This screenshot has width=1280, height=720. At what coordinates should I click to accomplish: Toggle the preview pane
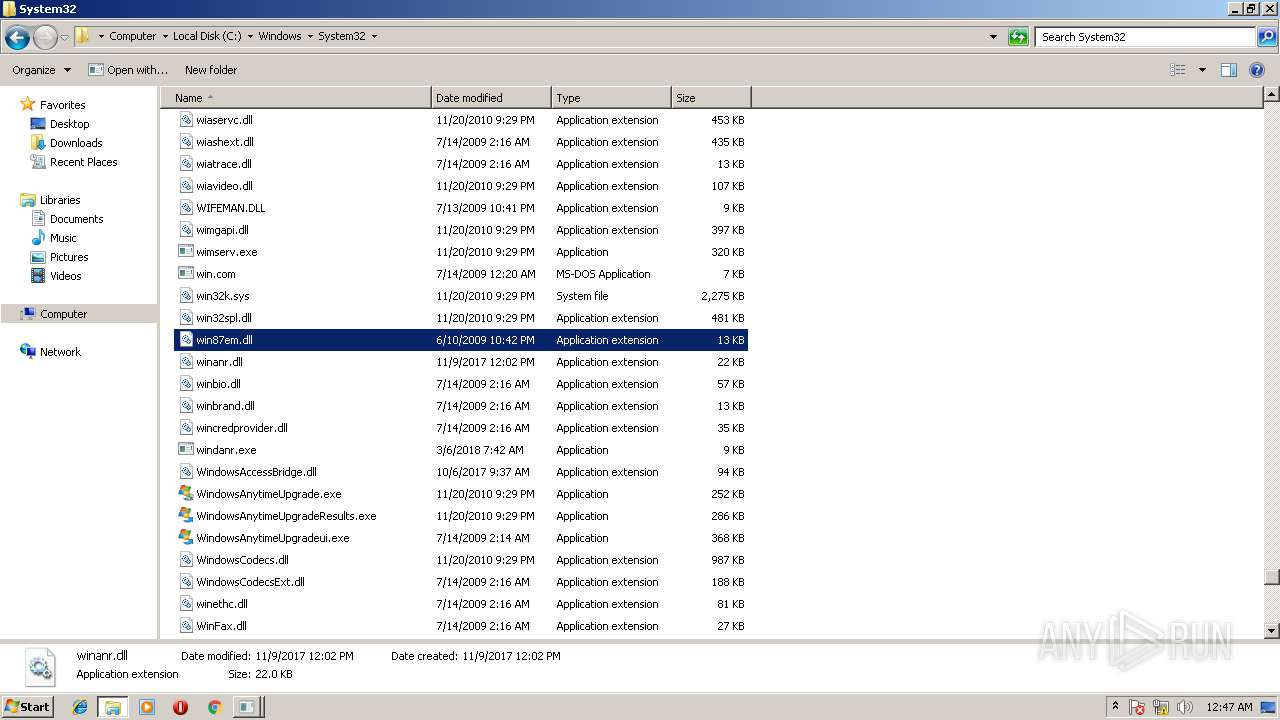pos(1229,70)
